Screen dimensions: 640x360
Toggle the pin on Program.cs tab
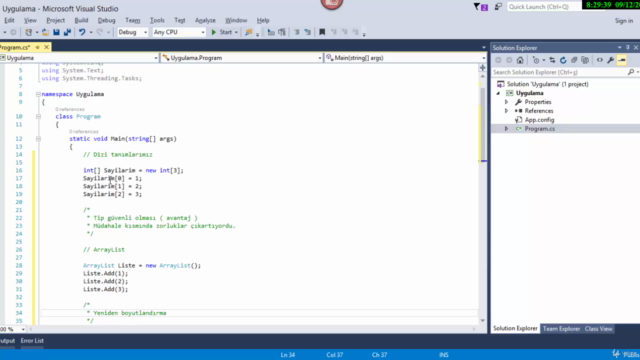pyautogui.click(x=38, y=47)
